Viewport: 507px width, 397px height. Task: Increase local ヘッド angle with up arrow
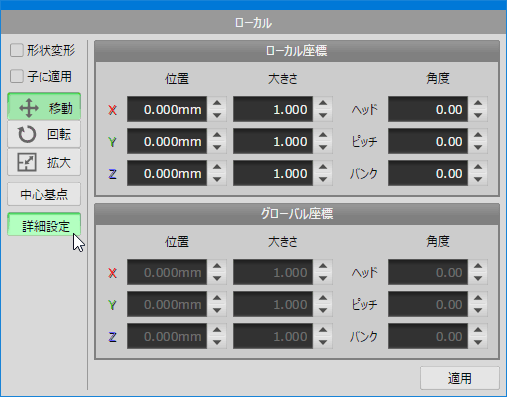tap(478, 103)
